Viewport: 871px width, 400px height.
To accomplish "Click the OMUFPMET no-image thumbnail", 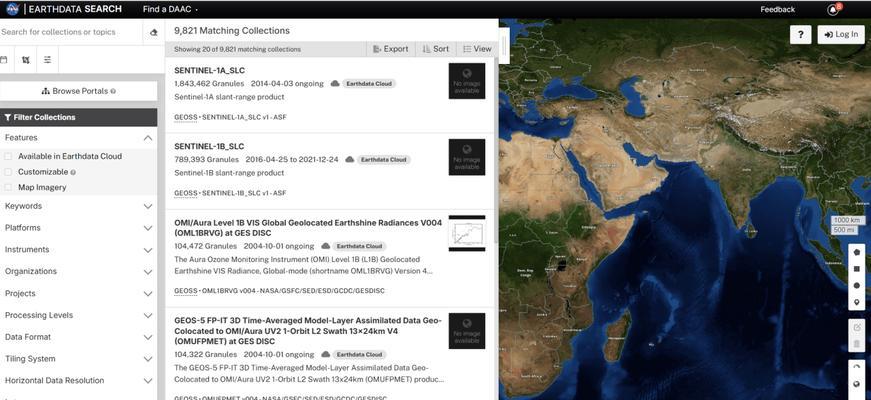I will point(467,331).
